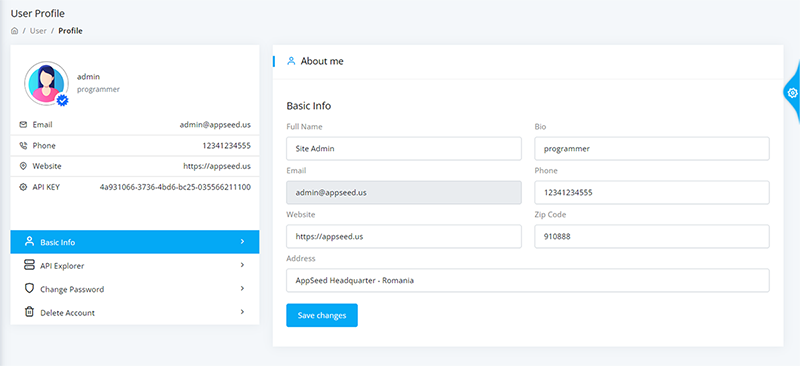
Task: Click the Full Name field label
Action: point(305,127)
